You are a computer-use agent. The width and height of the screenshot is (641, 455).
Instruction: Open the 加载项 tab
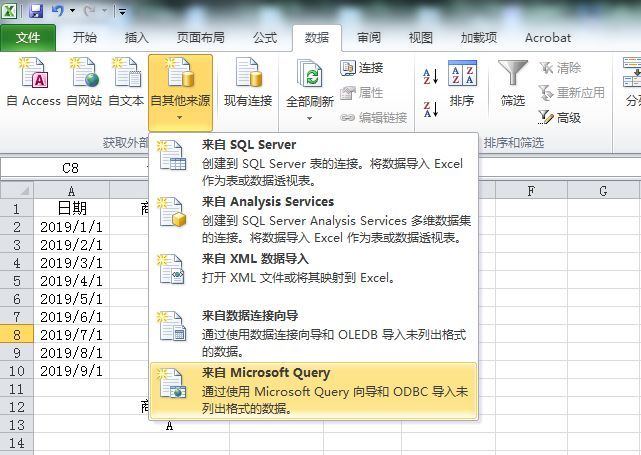(479, 38)
